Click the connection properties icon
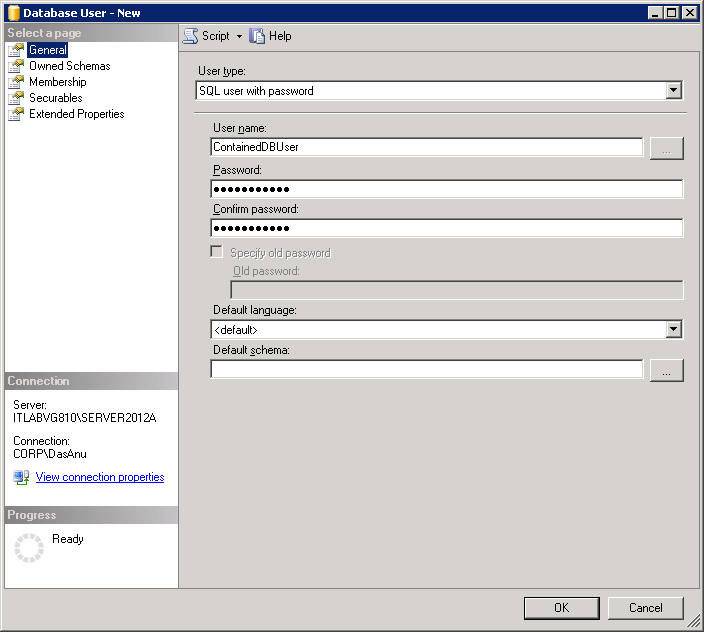This screenshot has height=632, width=704. [x=21, y=478]
